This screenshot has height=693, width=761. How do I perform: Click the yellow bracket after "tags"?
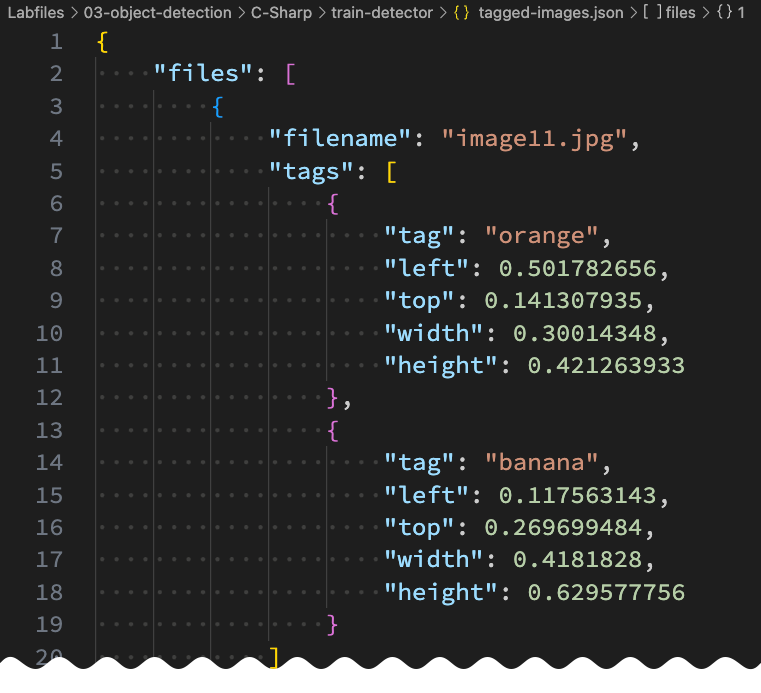(x=392, y=172)
